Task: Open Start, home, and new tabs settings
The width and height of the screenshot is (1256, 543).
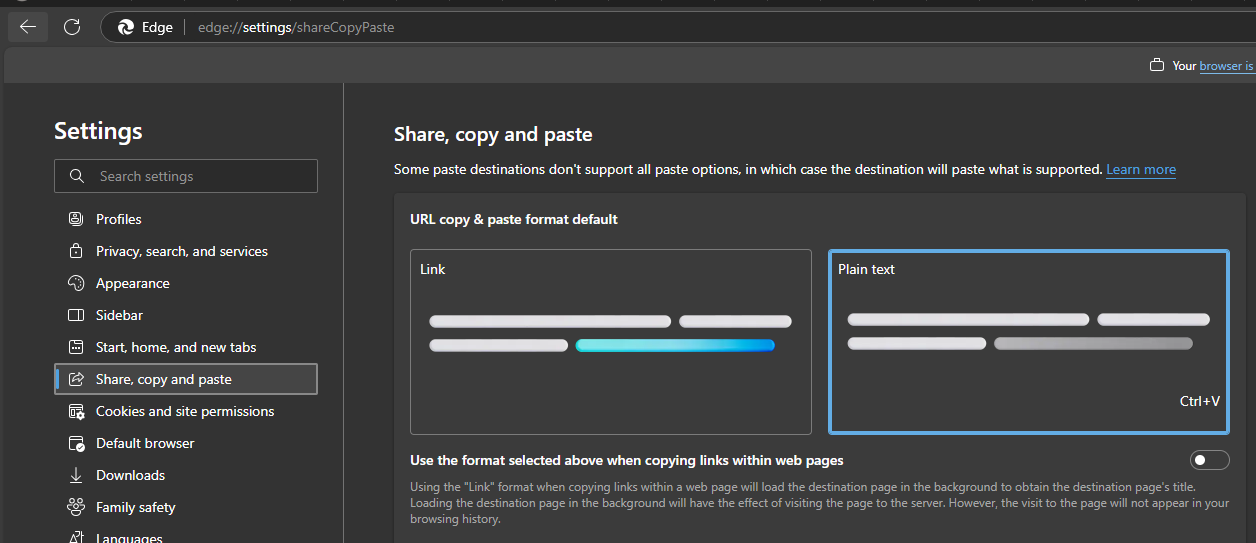Action: tap(176, 347)
